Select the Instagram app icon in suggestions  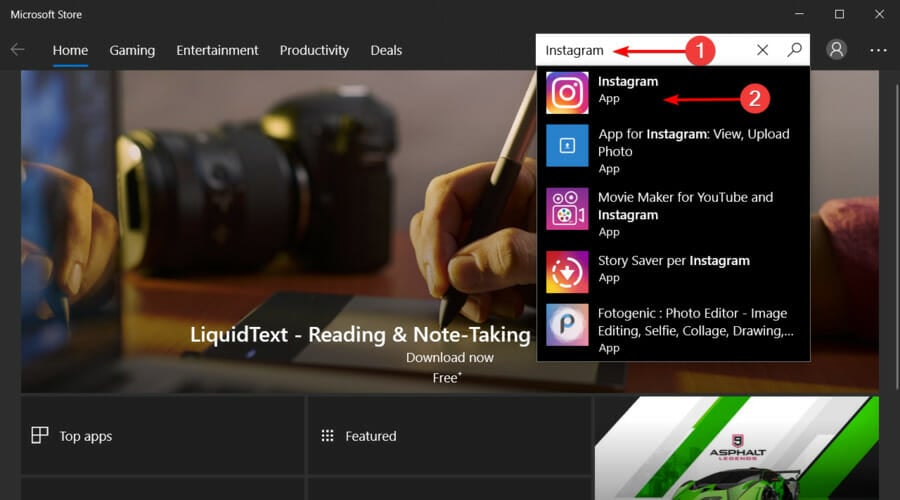click(x=567, y=92)
